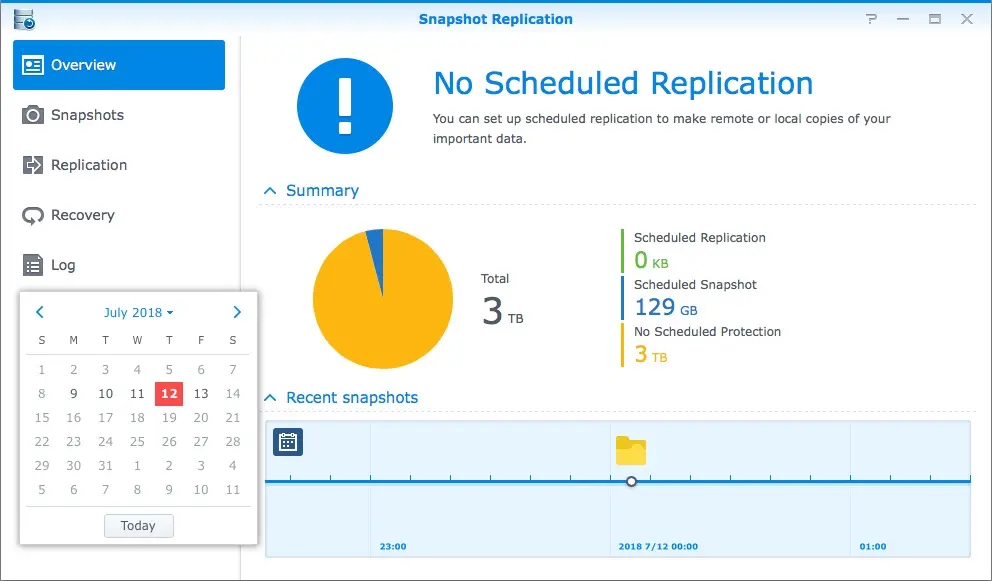Collapse the Recent snapshots section
This screenshot has width=992, height=581.
coord(270,397)
